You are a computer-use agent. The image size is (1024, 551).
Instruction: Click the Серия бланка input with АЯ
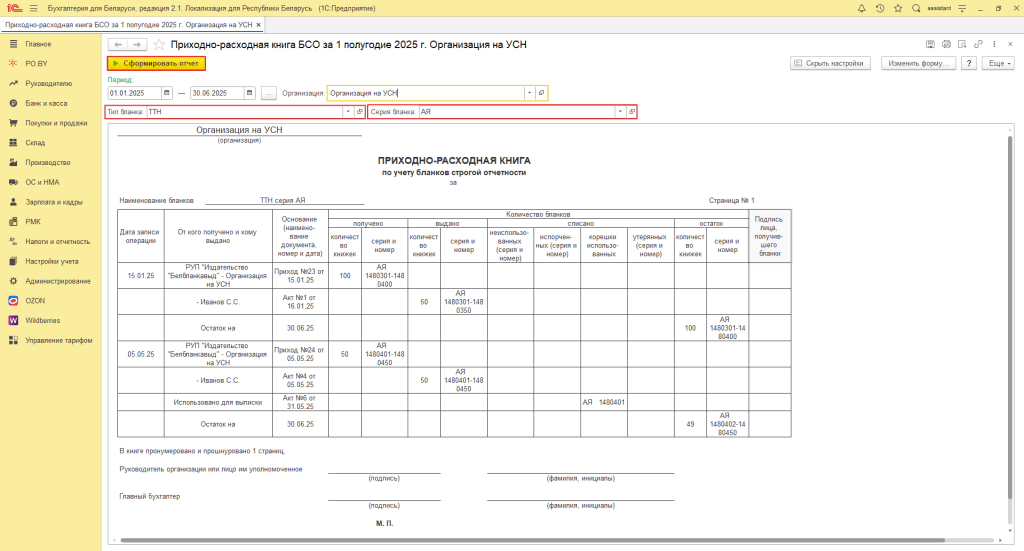517,112
